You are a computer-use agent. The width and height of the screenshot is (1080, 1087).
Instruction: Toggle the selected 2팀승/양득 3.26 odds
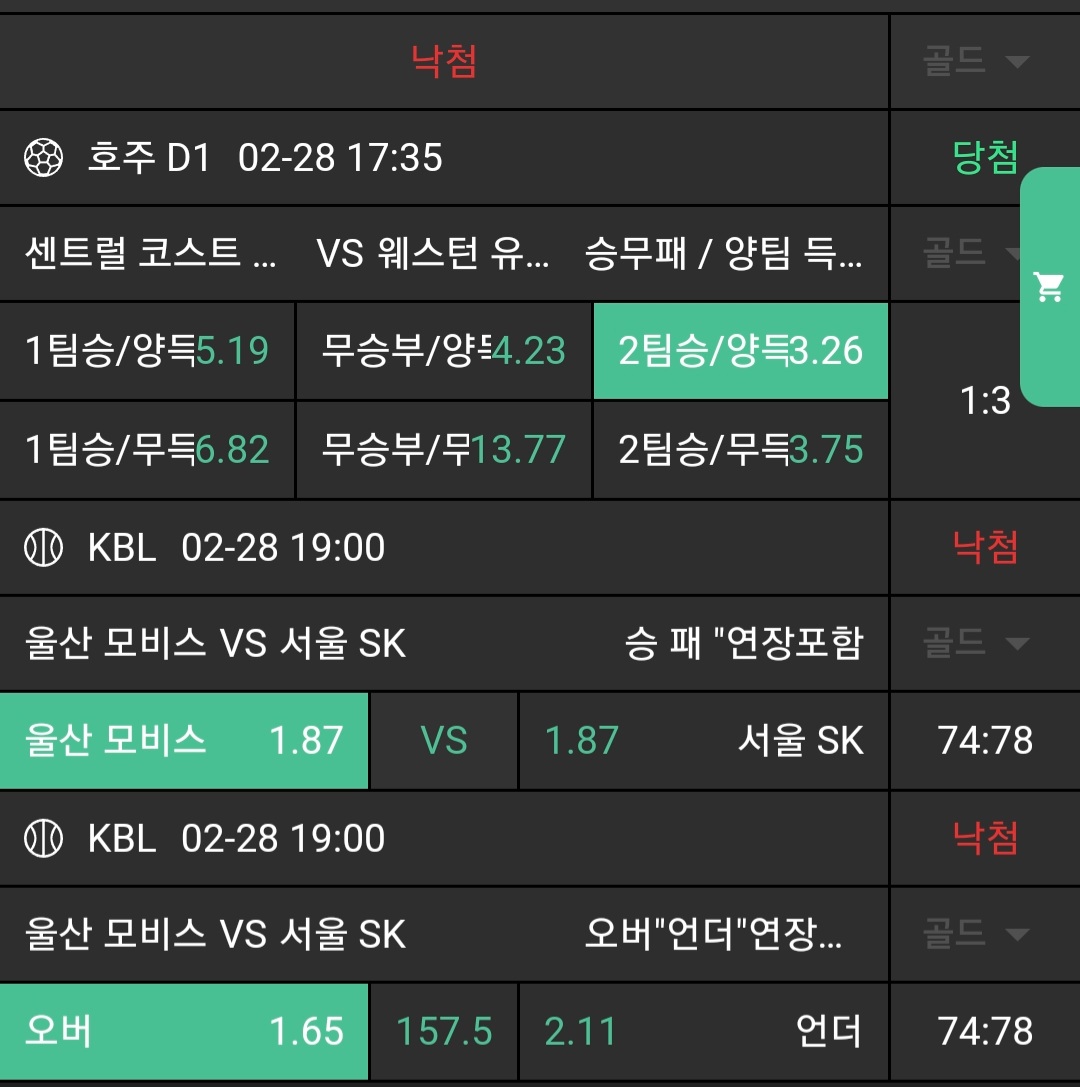click(x=740, y=351)
